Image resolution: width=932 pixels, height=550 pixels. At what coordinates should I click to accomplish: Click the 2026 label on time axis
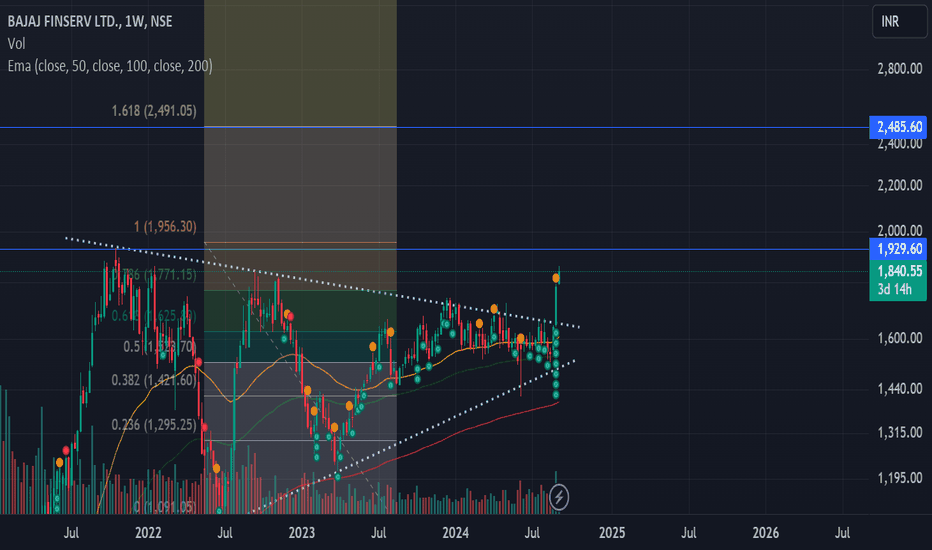(x=766, y=533)
